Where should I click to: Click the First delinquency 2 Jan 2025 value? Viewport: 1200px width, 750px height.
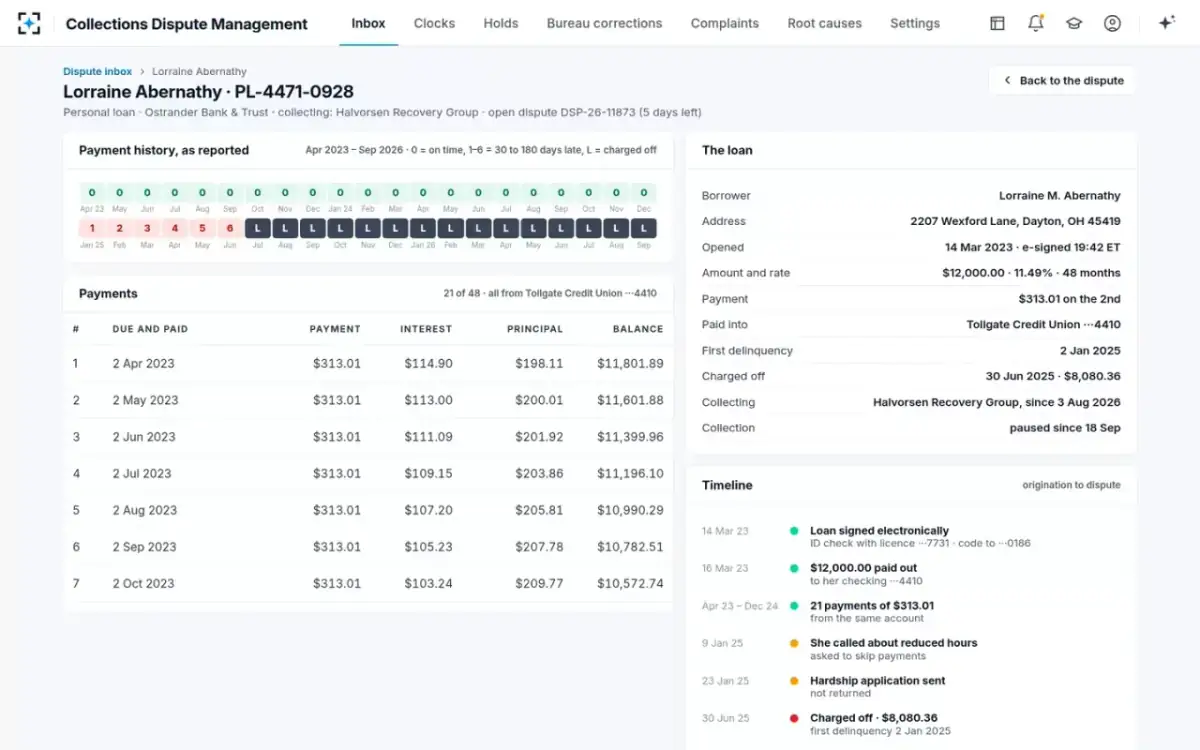point(1090,351)
